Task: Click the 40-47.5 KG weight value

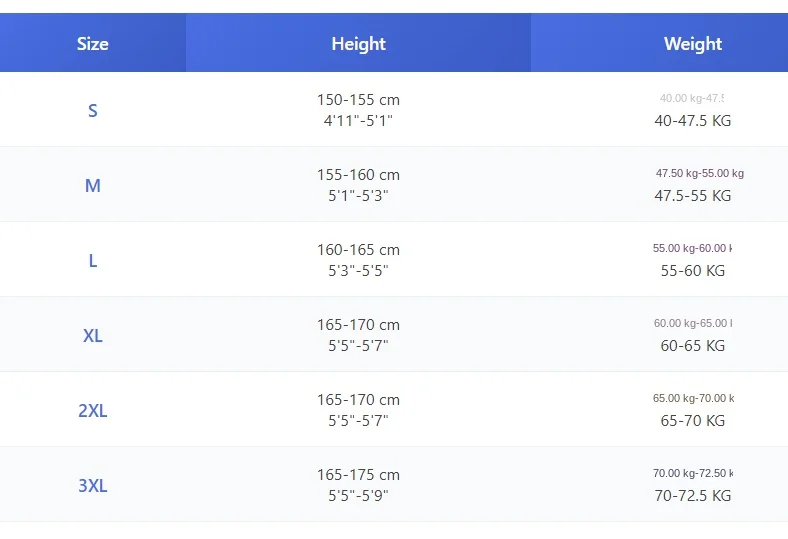Action: (692, 121)
